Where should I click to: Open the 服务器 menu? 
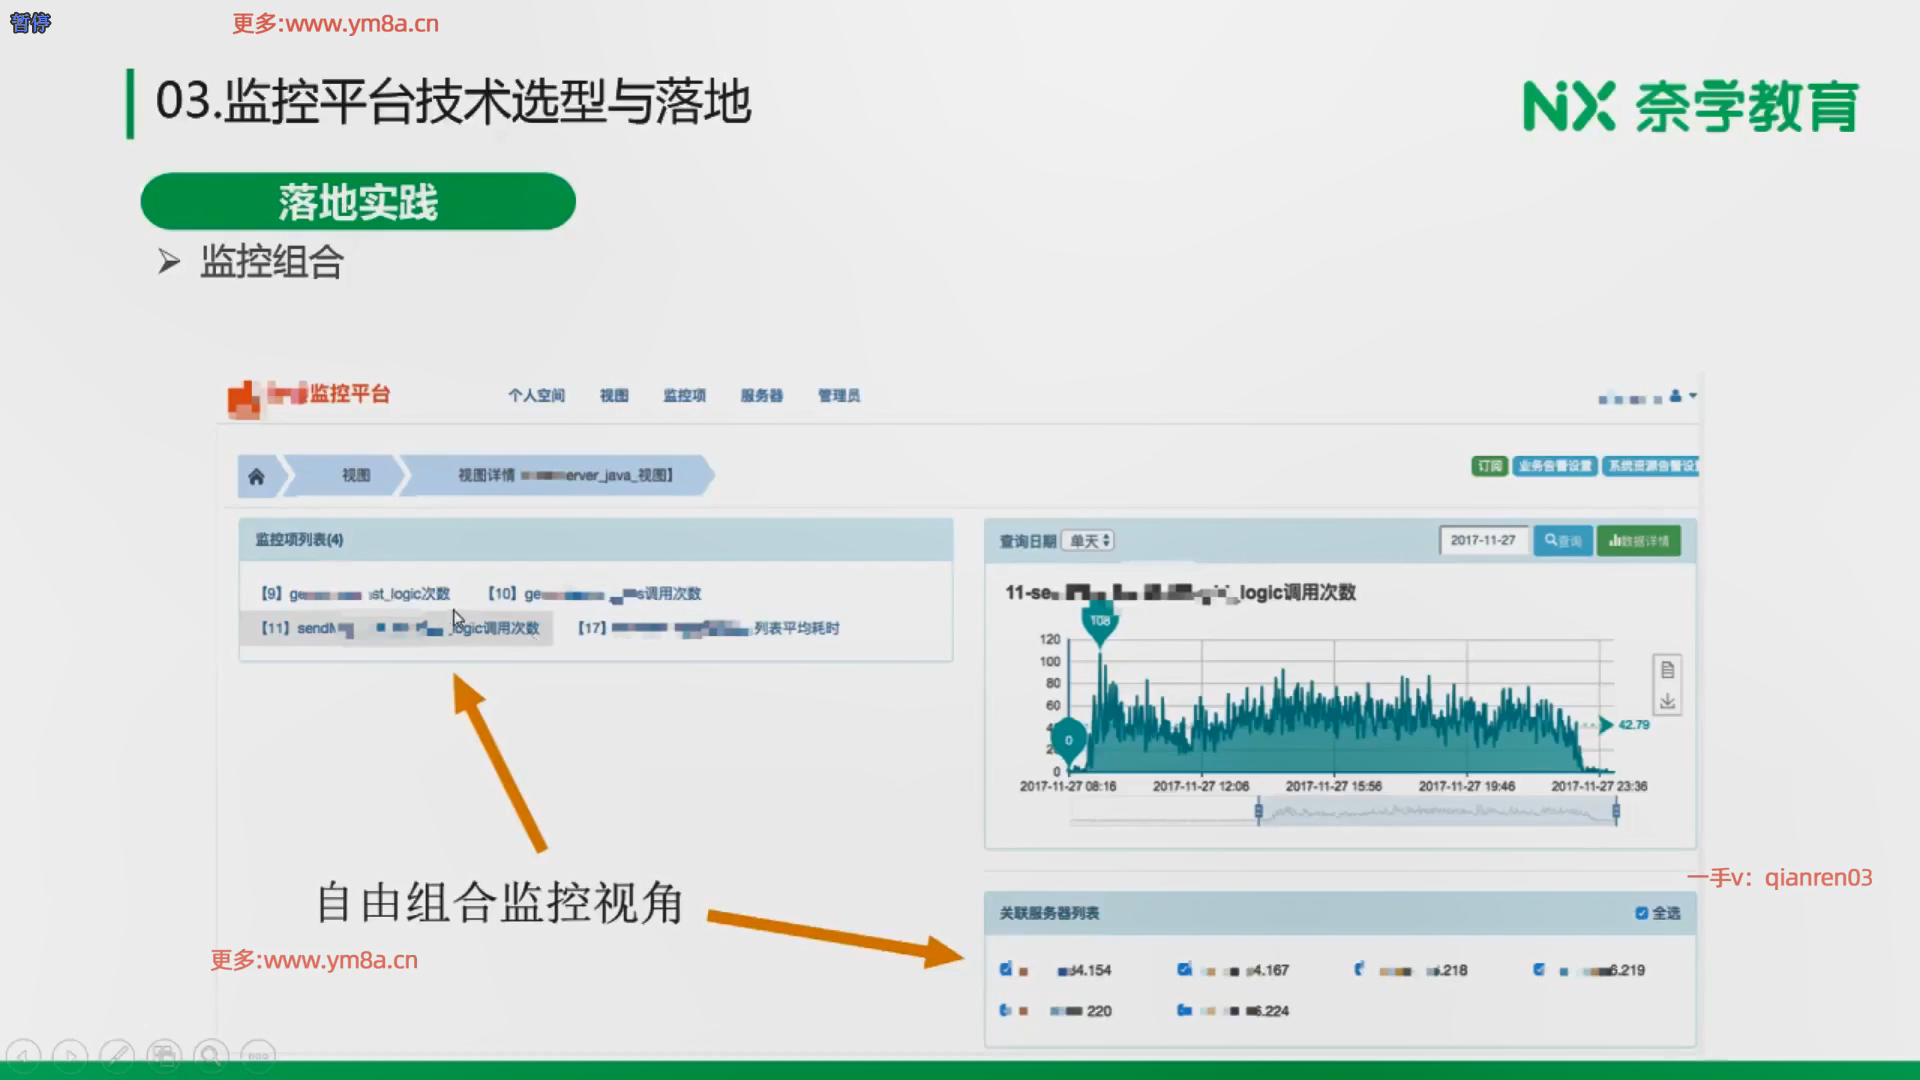(761, 396)
